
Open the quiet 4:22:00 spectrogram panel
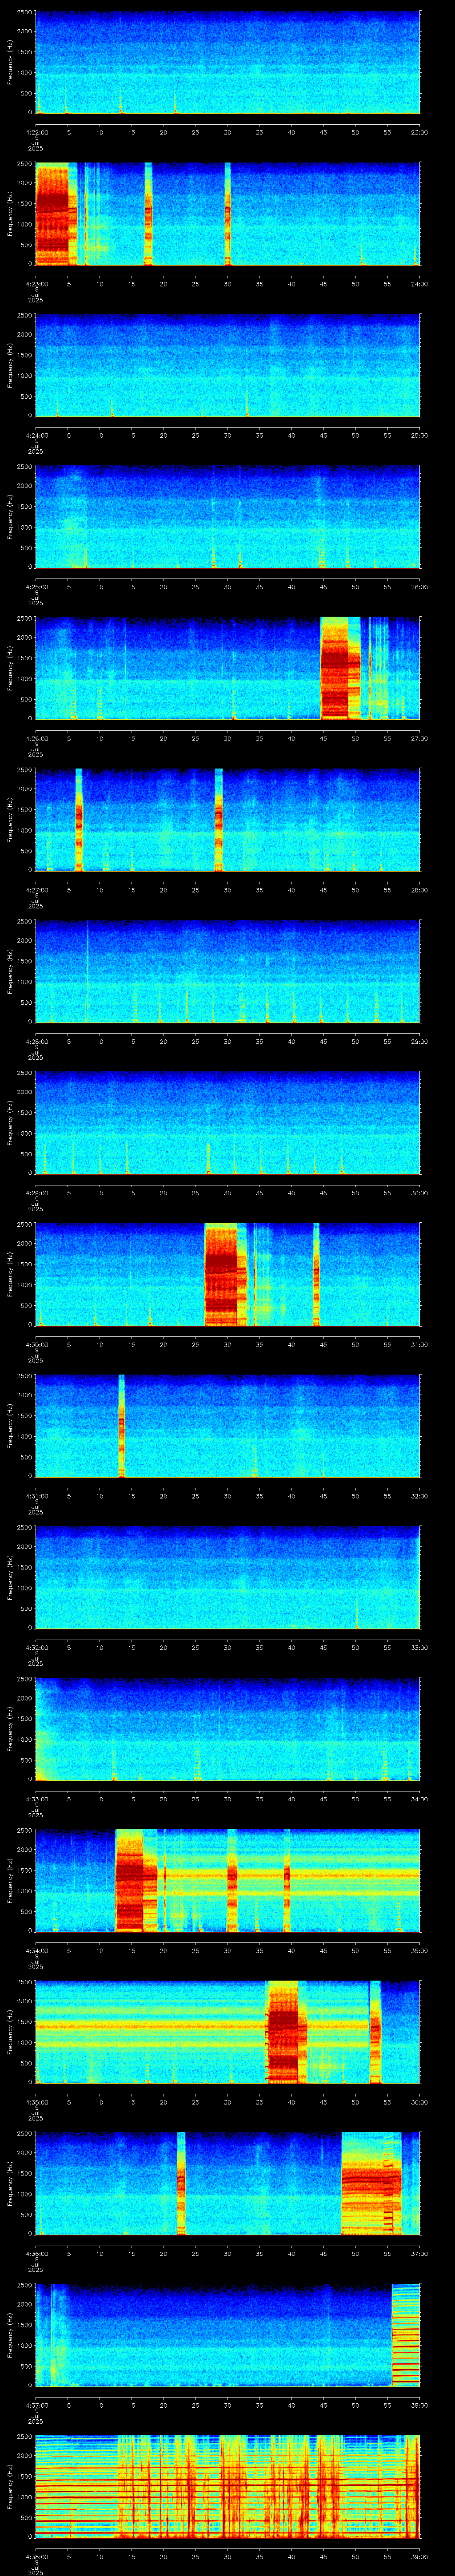[x=228, y=62]
